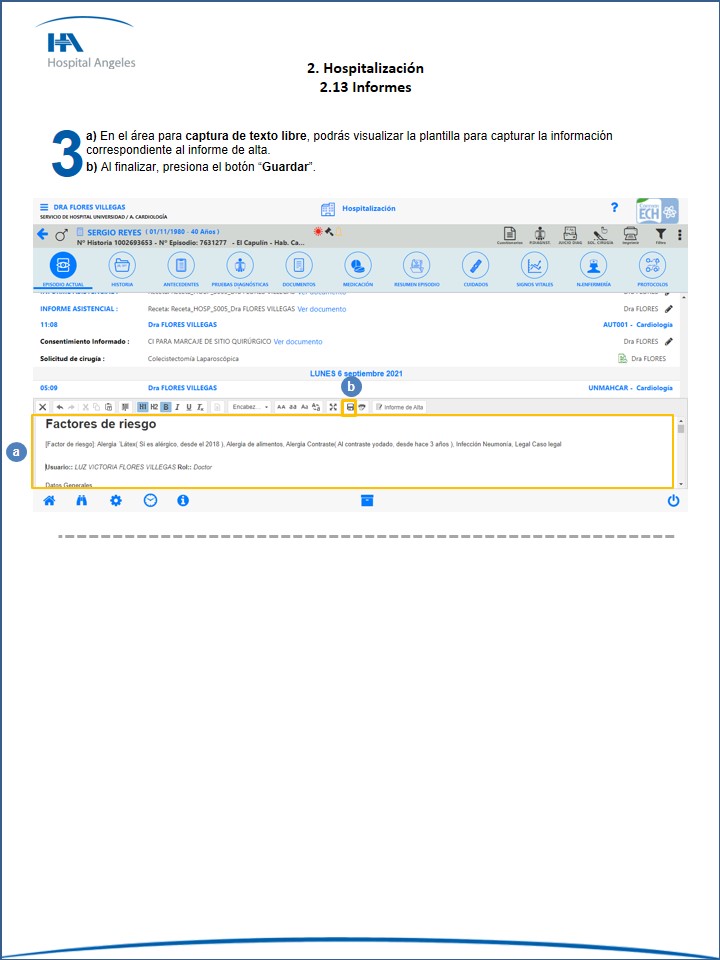Screen dimensions: 720x960
Task: Switch to the Historia tab
Action: (122, 265)
